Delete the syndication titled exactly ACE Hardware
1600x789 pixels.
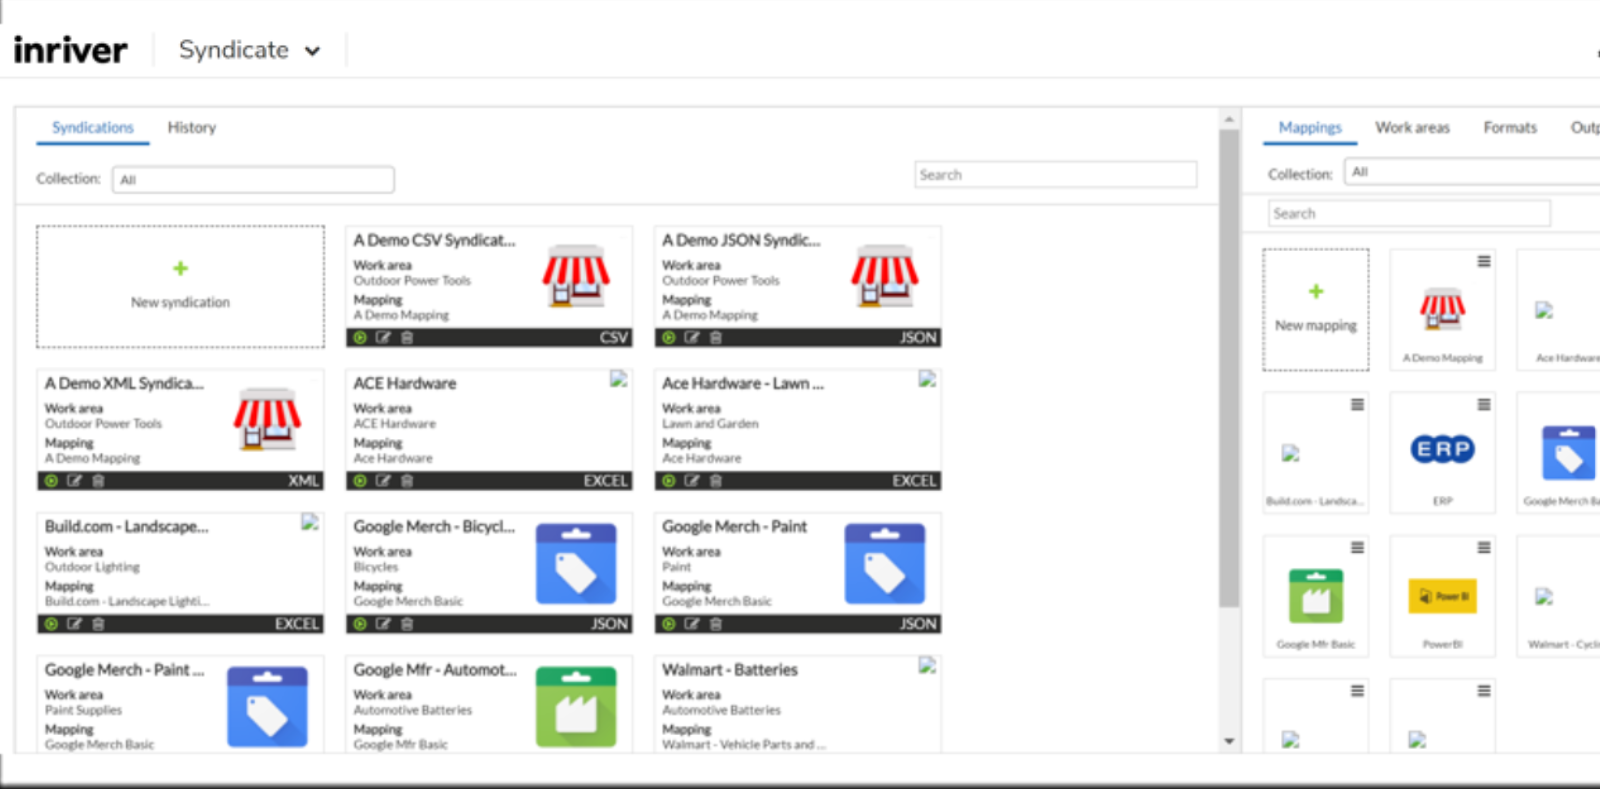(x=407, y=481)
